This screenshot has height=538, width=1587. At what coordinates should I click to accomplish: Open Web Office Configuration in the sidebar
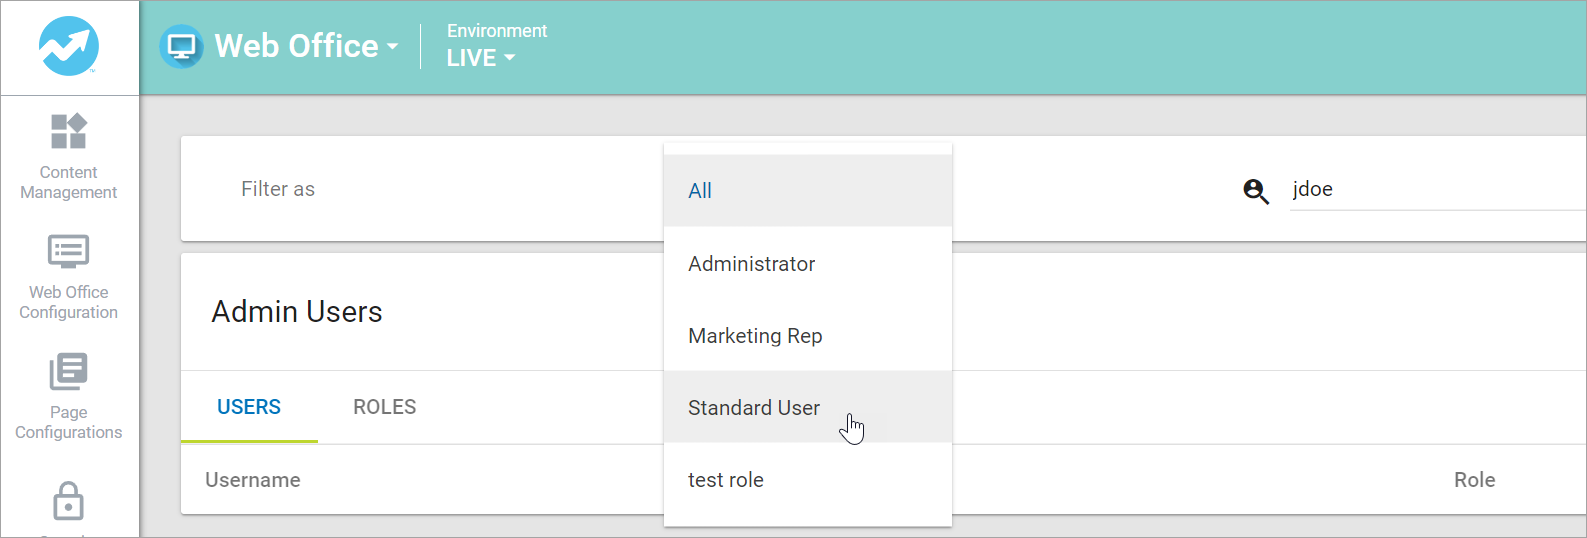(x=69, y=277)
